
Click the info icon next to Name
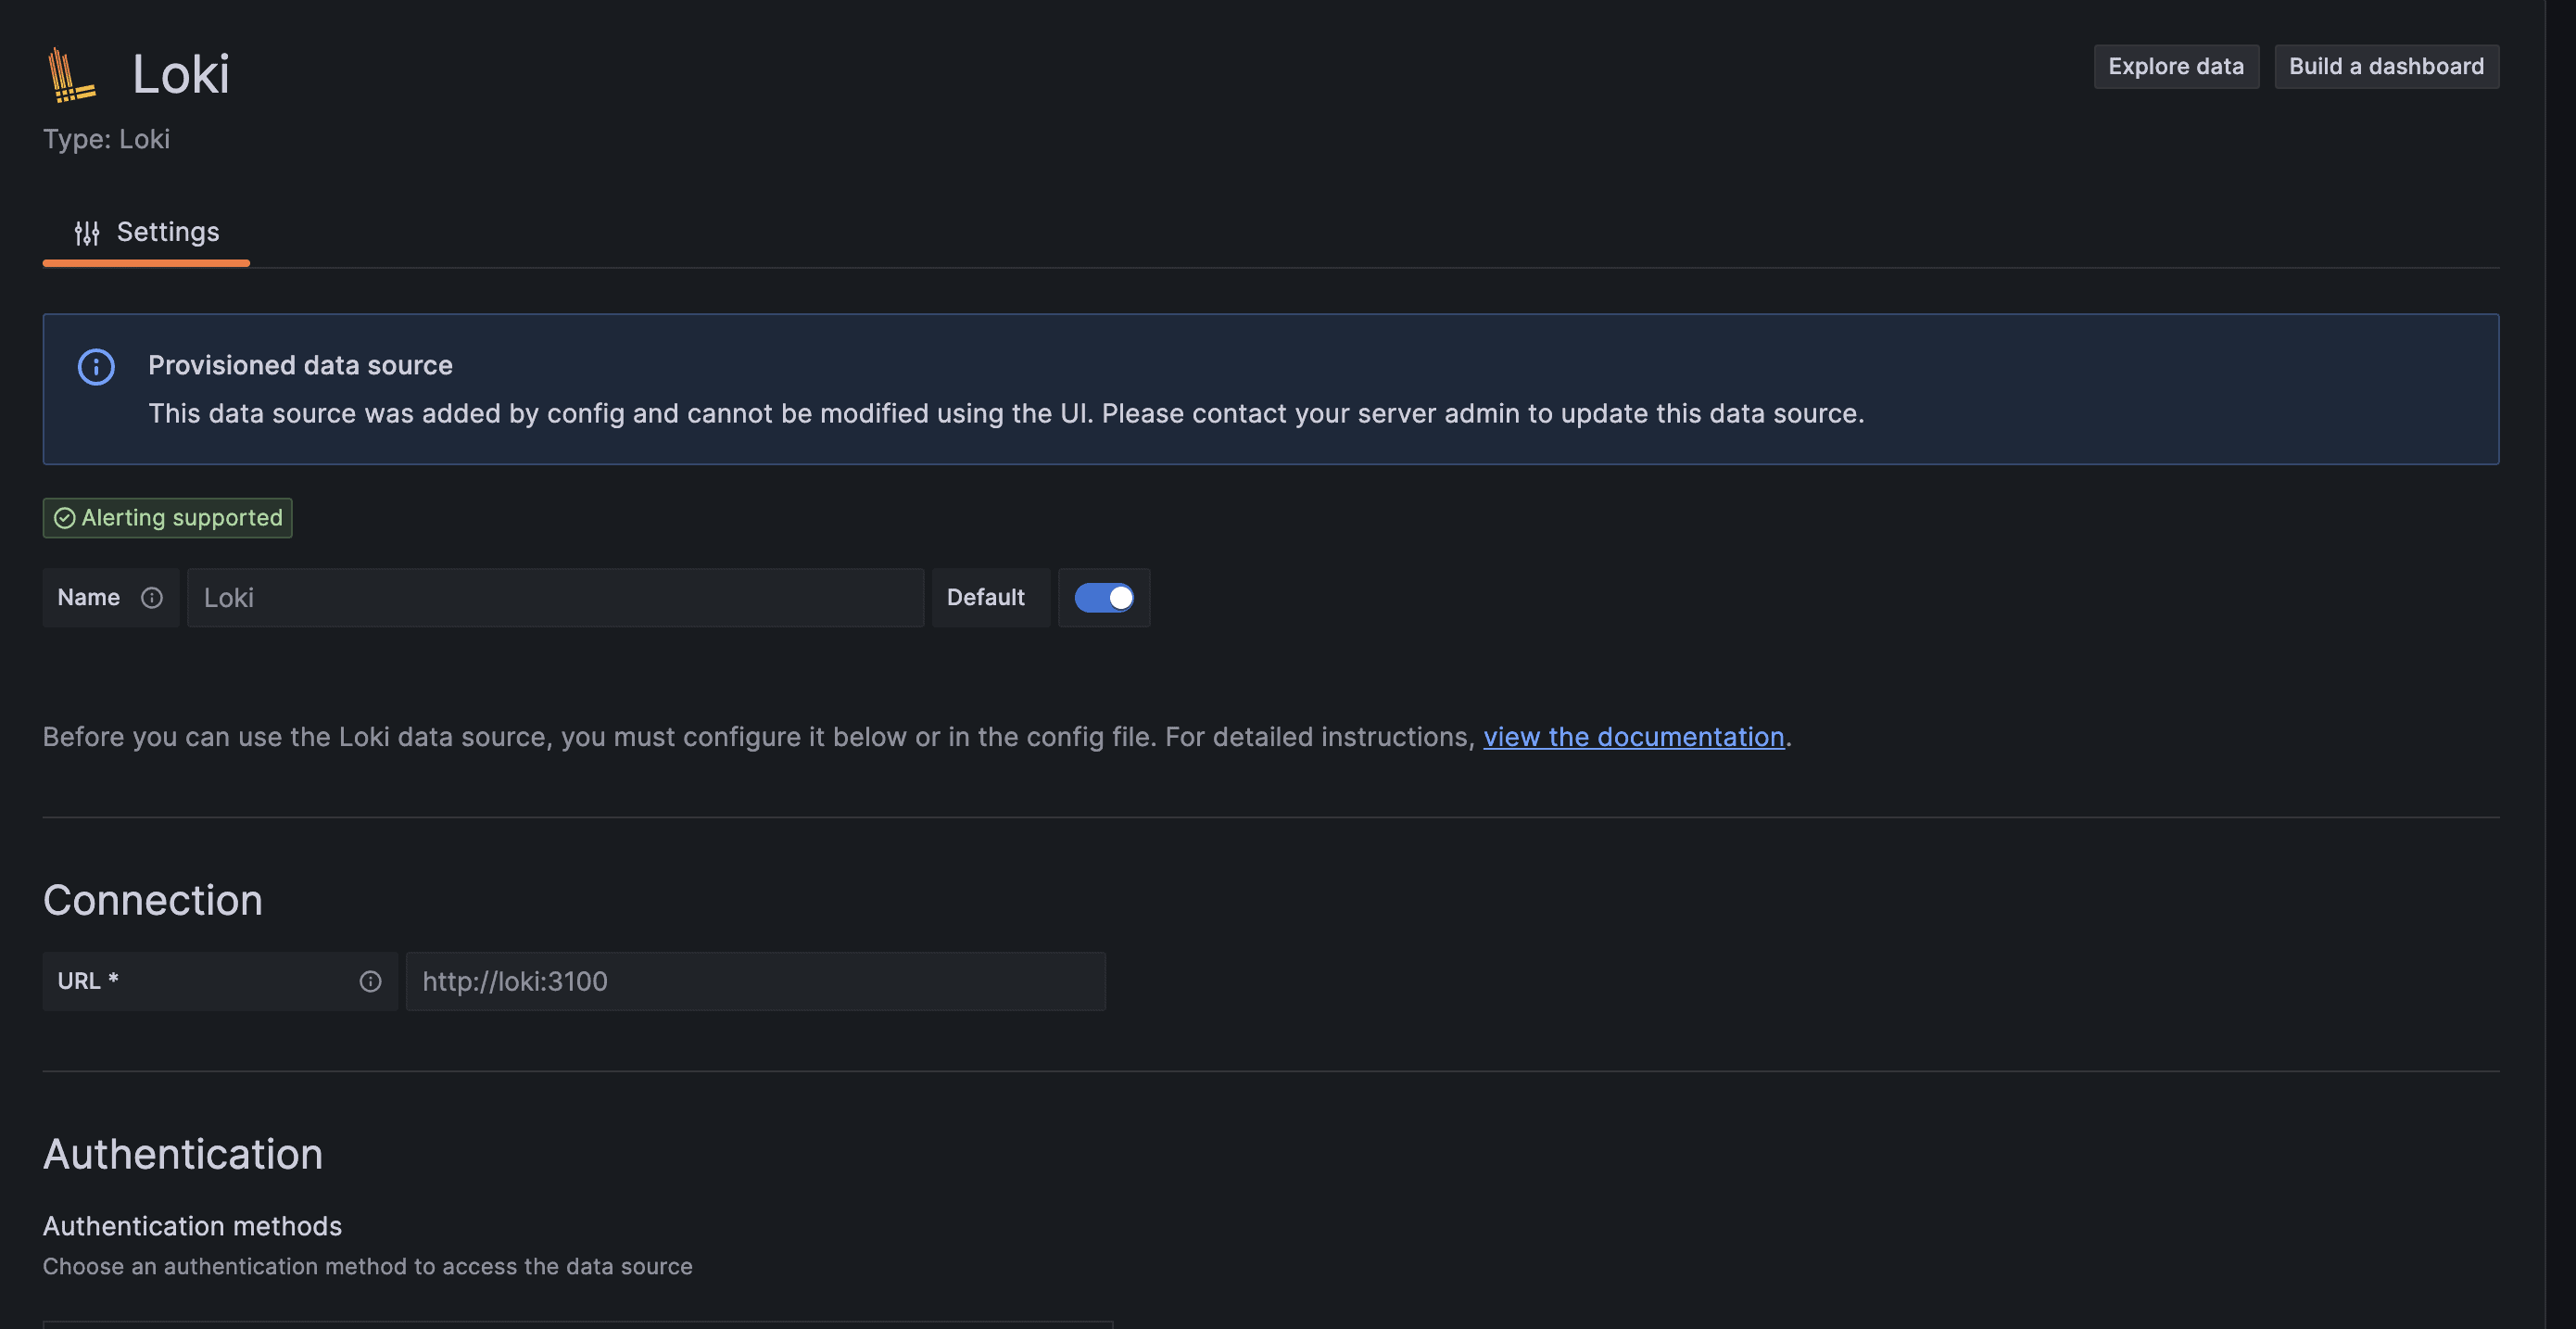tap(152, 598)
